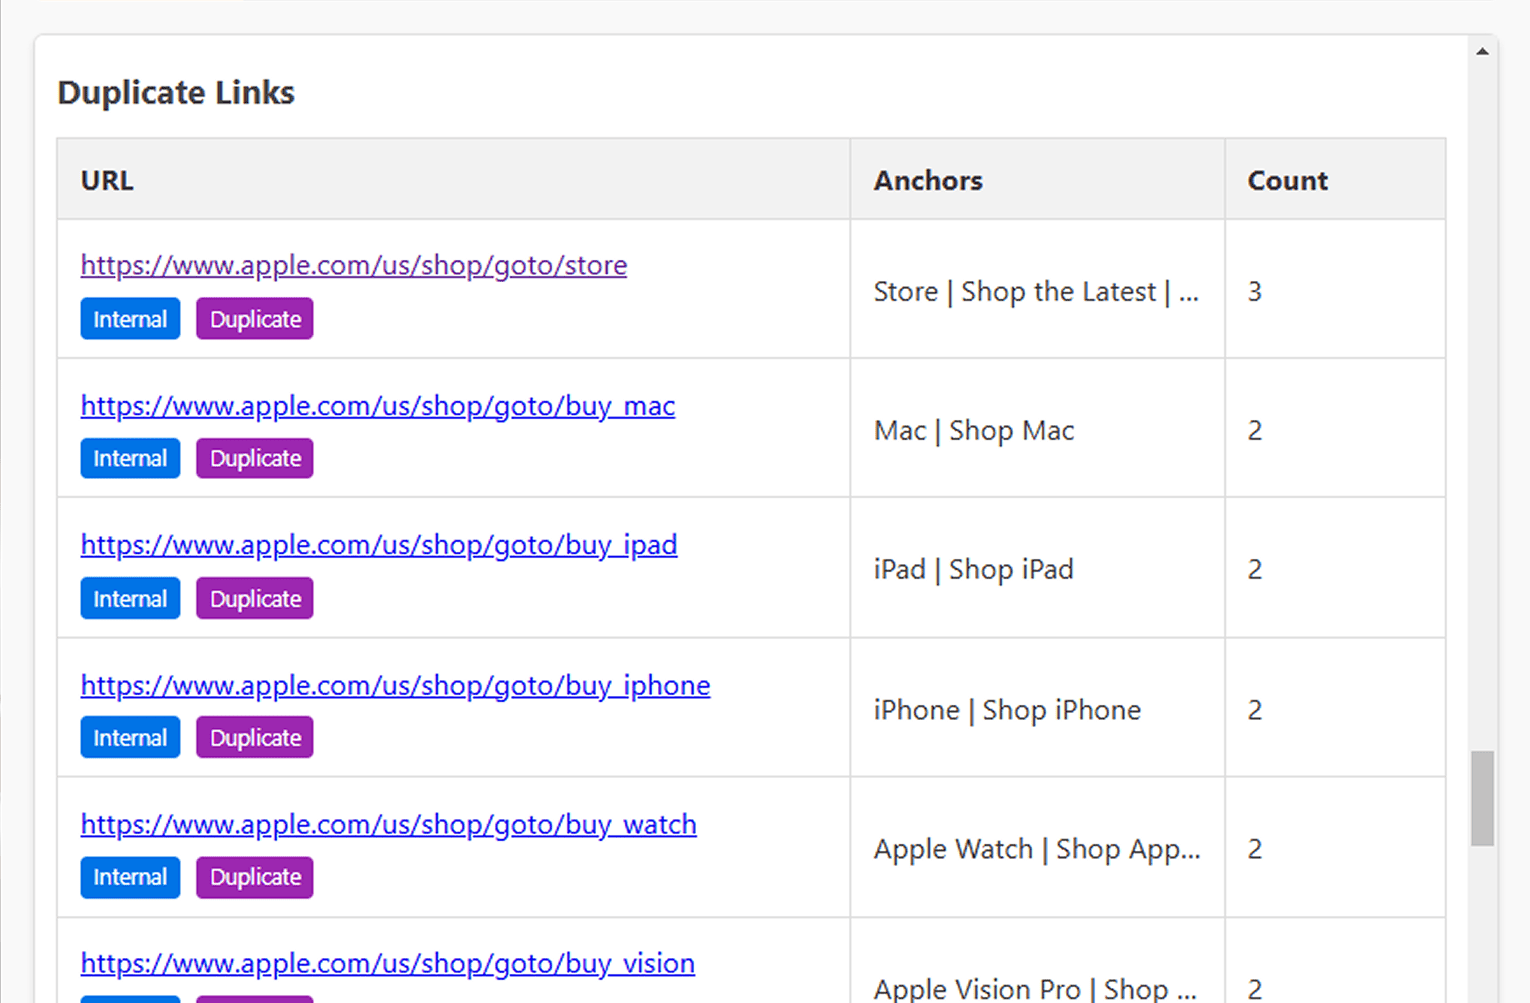This screenshot has height=1003, width=1530.
Task: Click the truncated Apple Watch anchor text
Action: point(1037,849)
